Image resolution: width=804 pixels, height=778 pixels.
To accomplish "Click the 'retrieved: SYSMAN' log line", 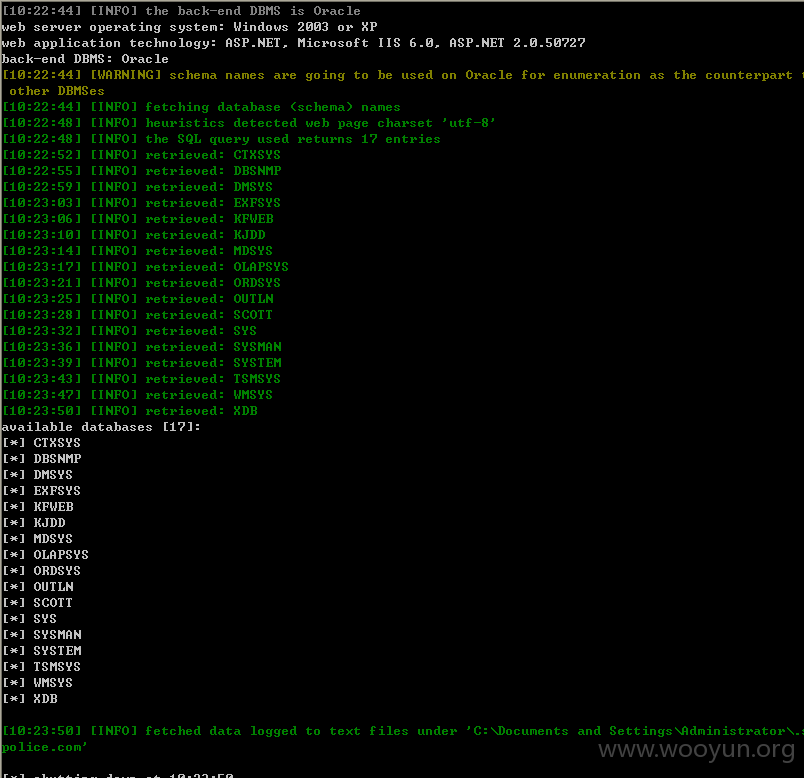I will 142,347.
